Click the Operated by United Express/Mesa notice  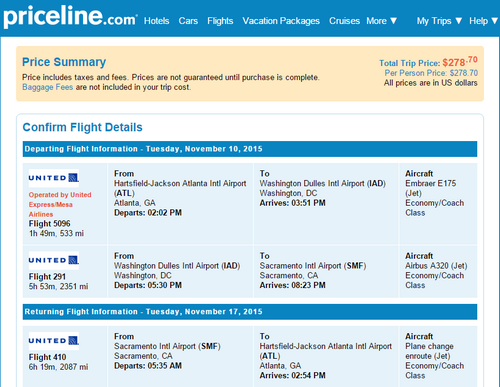click(60, 204)
